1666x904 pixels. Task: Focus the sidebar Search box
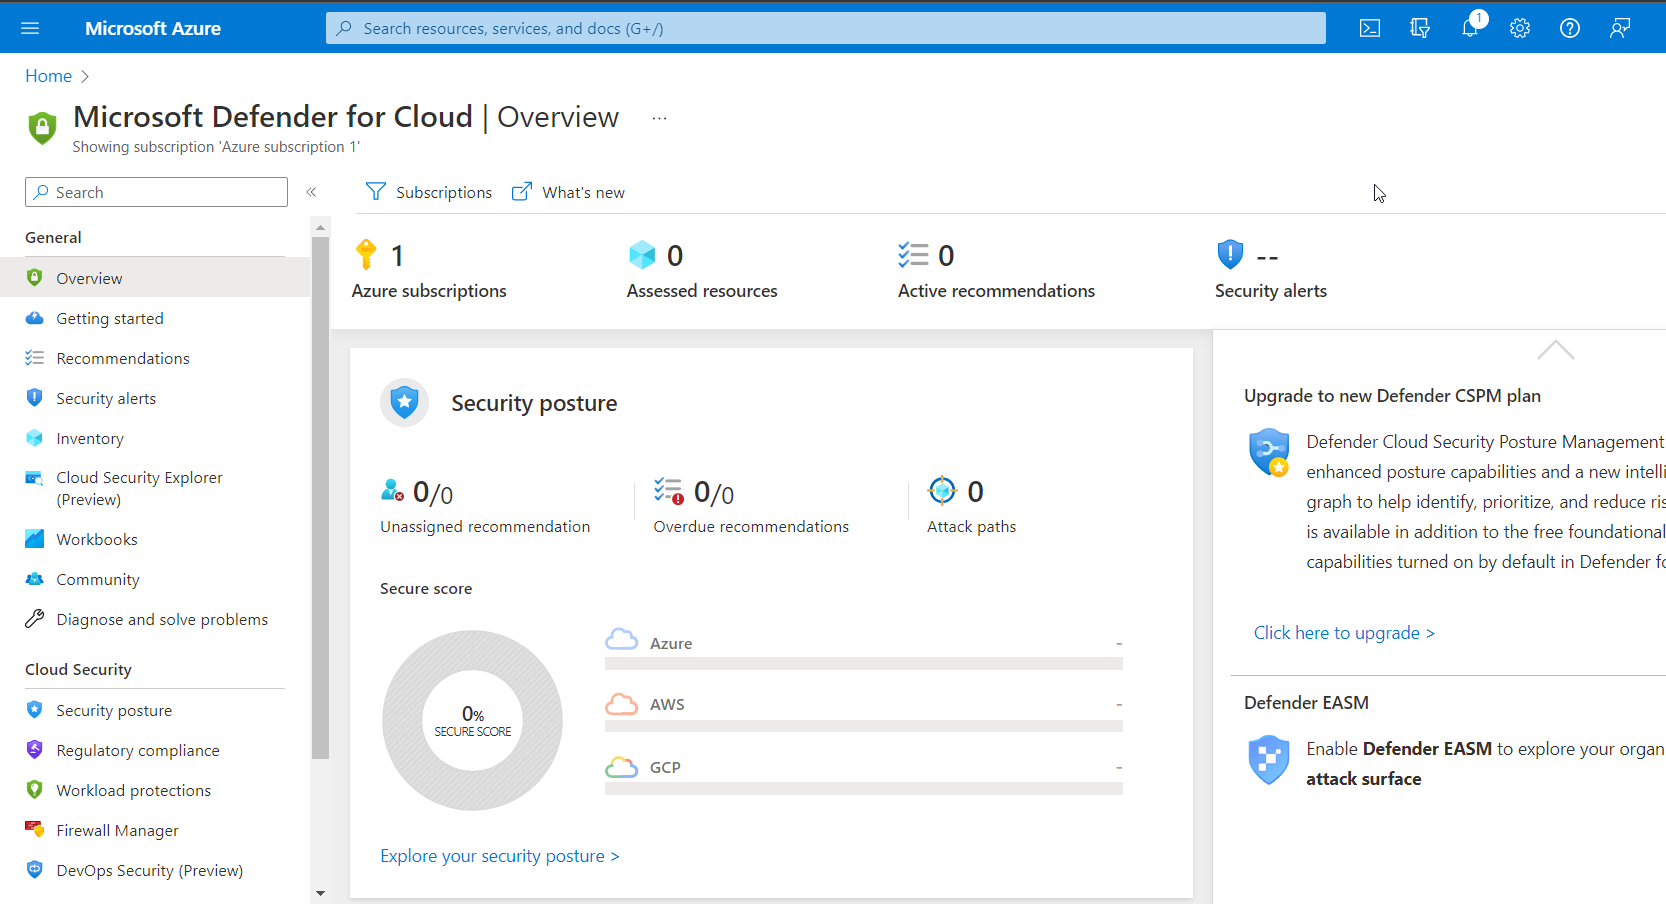[156, 192]
